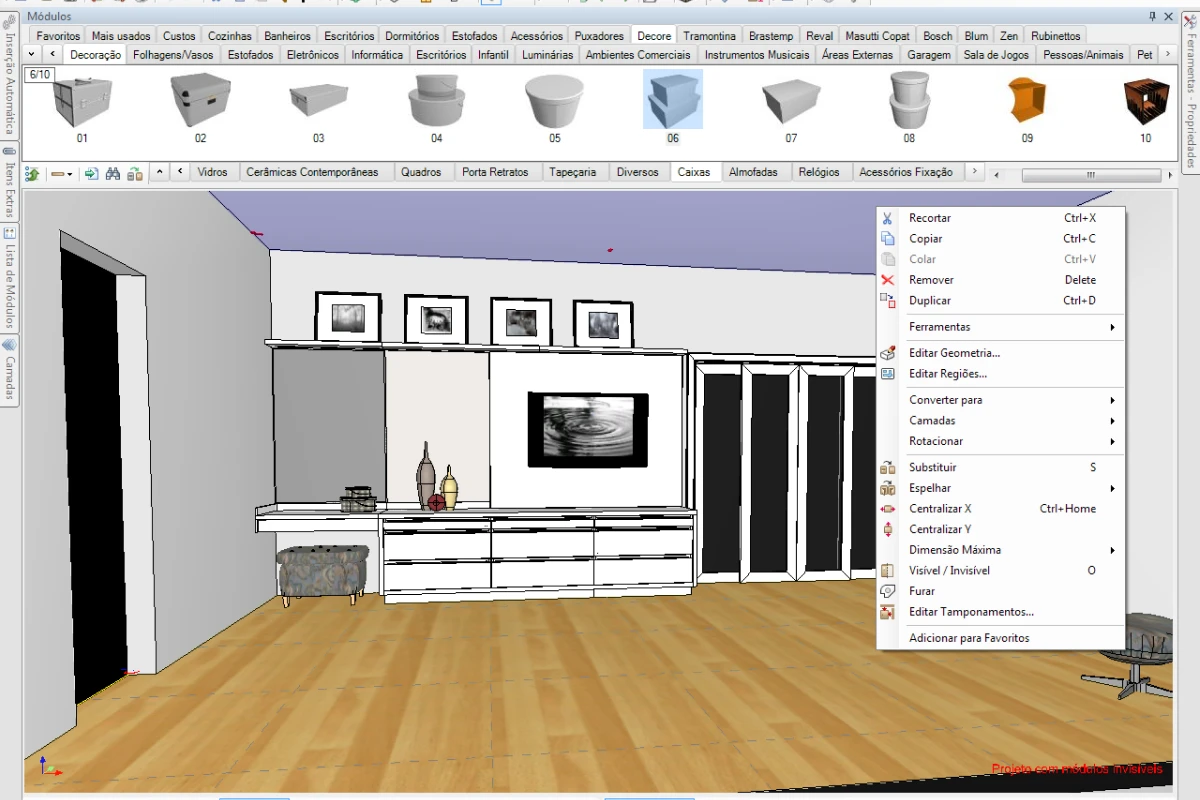Viewport: 1200px width, 800px height.
Task: Pin the Módulos panel with the pushpin
Action: tap(1152, 16)
